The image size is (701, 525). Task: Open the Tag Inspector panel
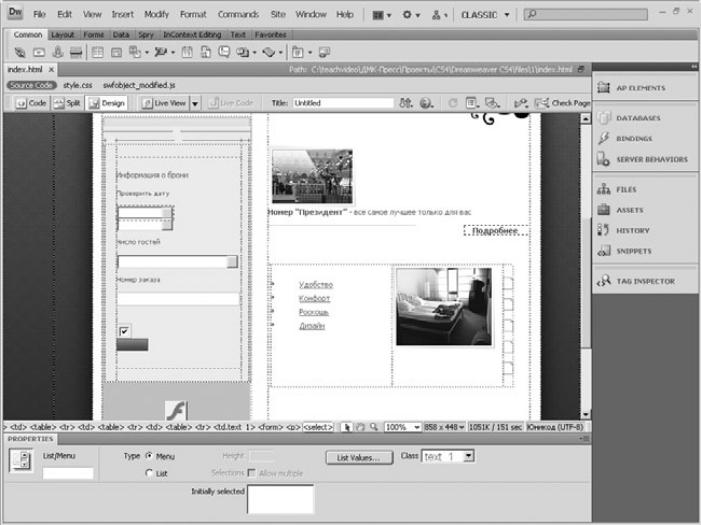click(x=646, y=281)
